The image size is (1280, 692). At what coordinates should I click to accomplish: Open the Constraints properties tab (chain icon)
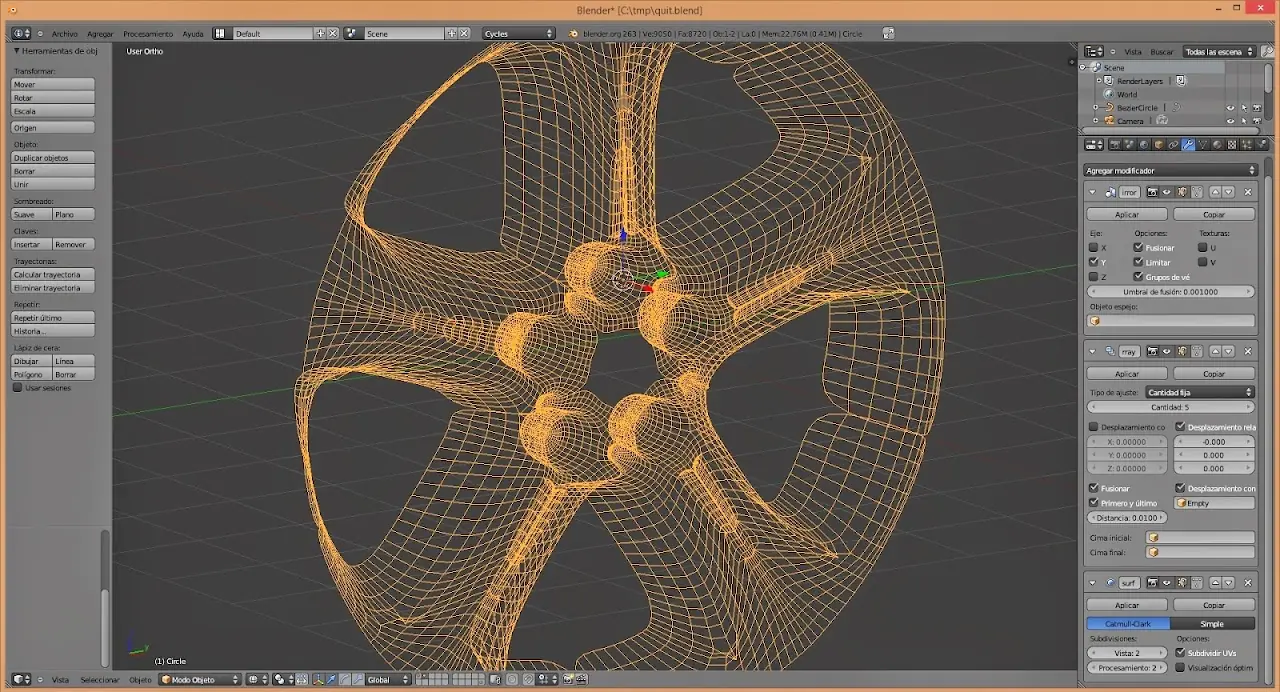1173,144
